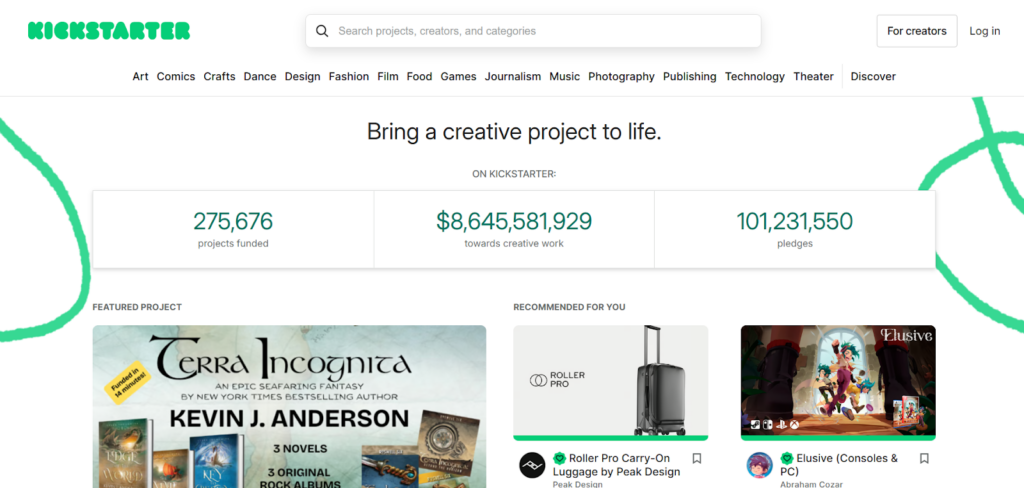Open the Games category
The height and width of the screenshot is (488, 1024).
(458, 76)
